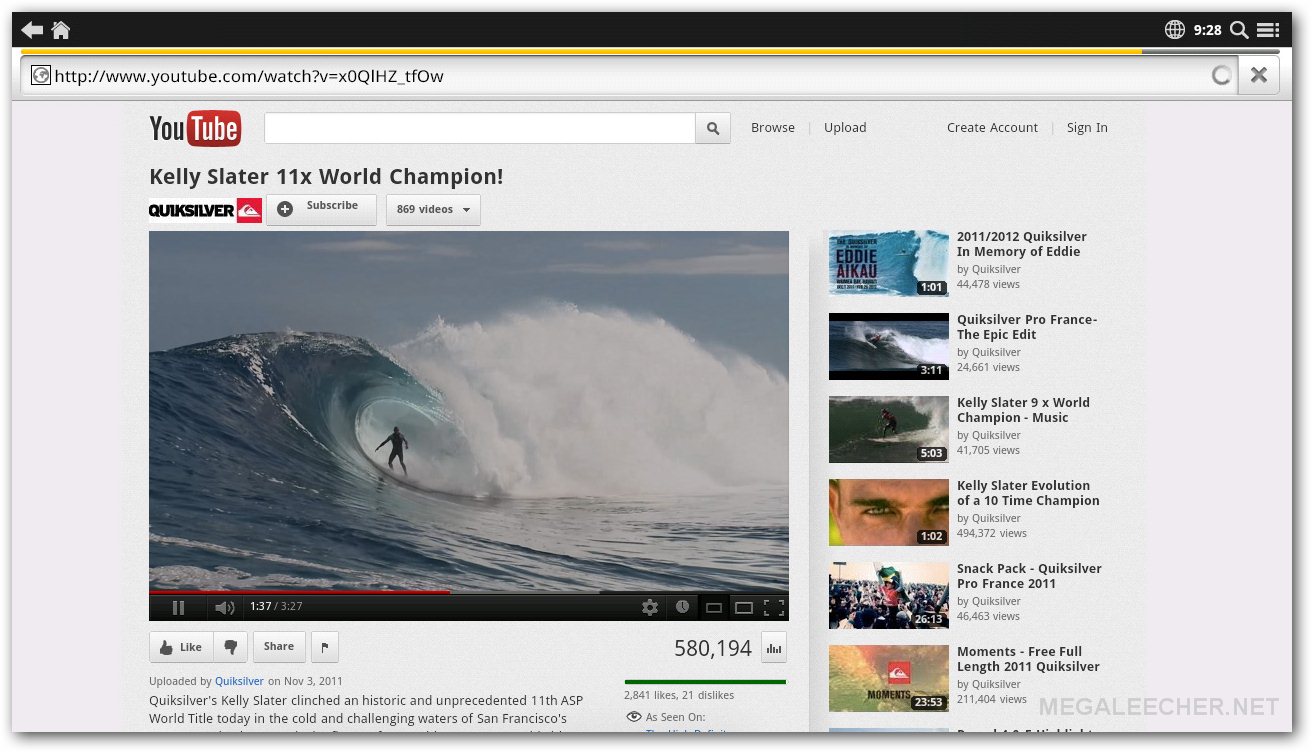Open the system menu icon
This screenshot has height=752, width=1312.
point(1268,30)
